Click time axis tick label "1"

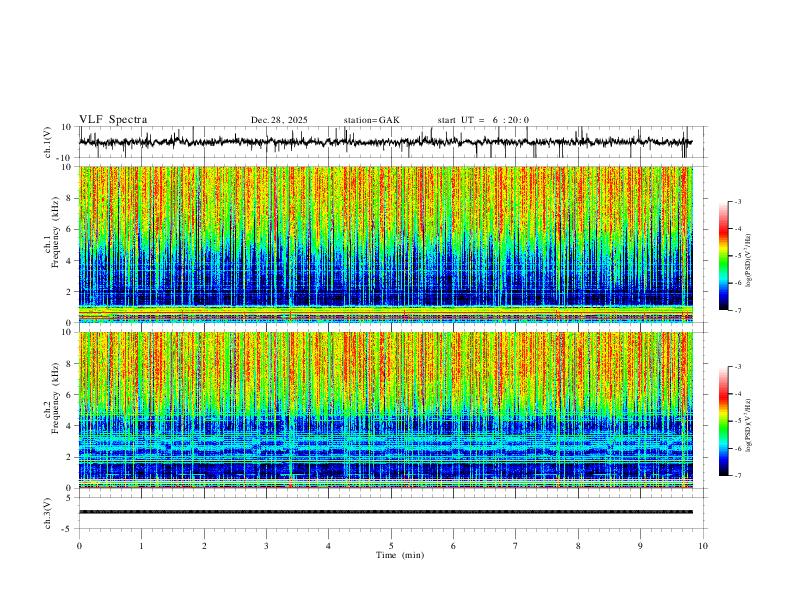(141, 546)
